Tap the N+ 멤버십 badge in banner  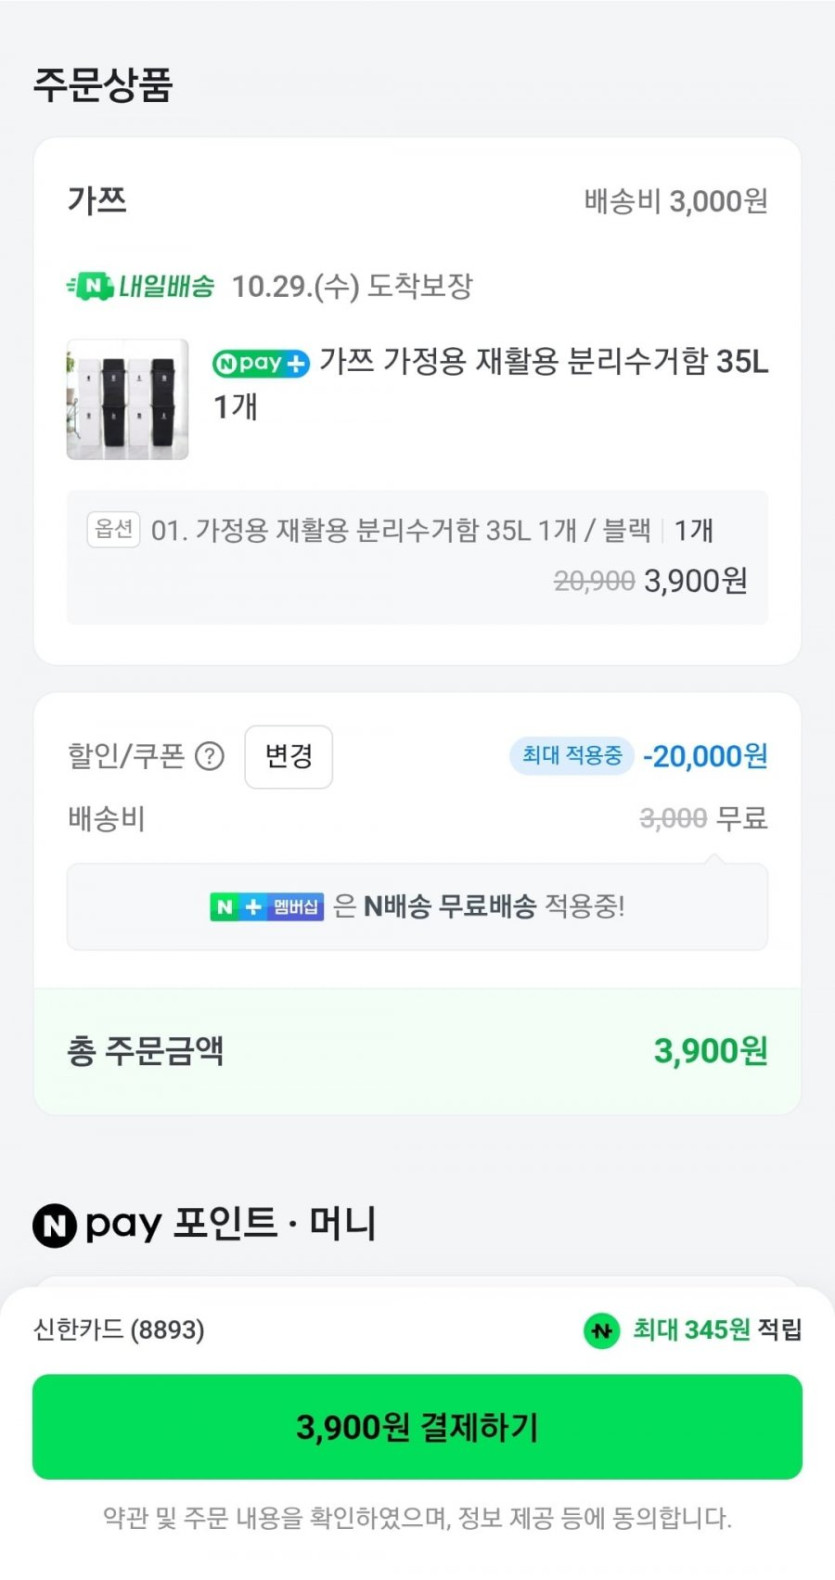click(267, 907)
